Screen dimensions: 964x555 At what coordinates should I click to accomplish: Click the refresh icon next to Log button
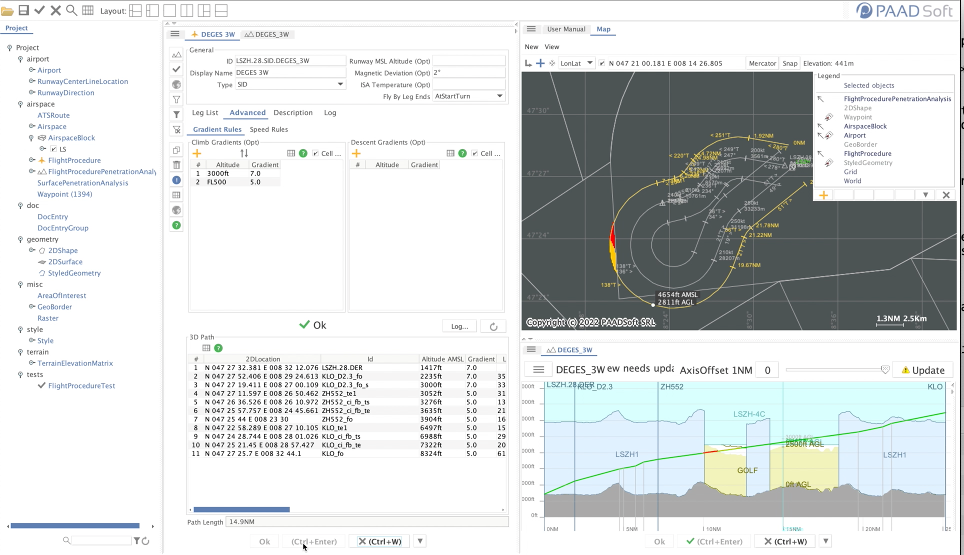(x=493, y=326)
